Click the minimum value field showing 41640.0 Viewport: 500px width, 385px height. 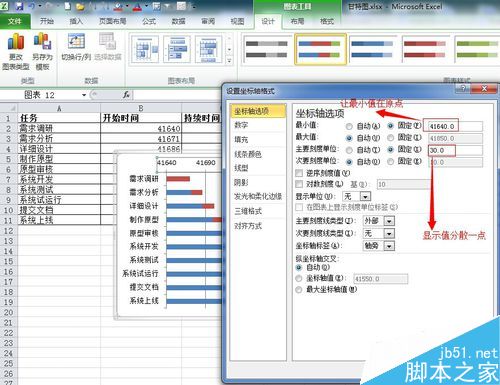(455, 126)
